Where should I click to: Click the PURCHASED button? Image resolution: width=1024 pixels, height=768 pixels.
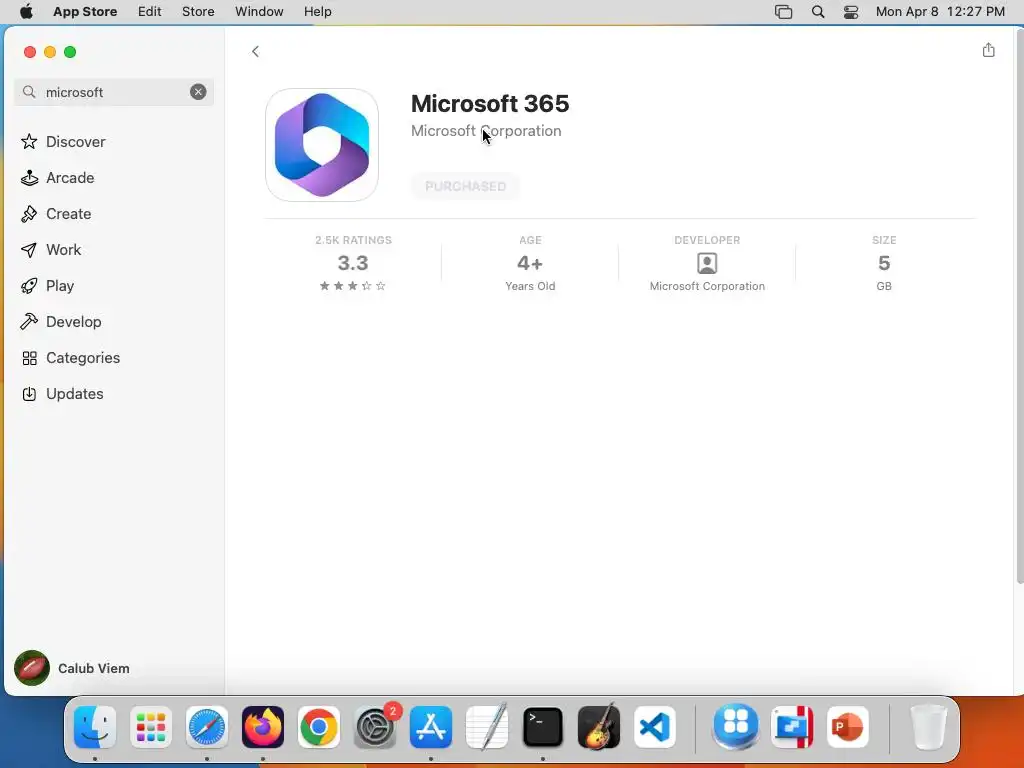pos(466,186)
